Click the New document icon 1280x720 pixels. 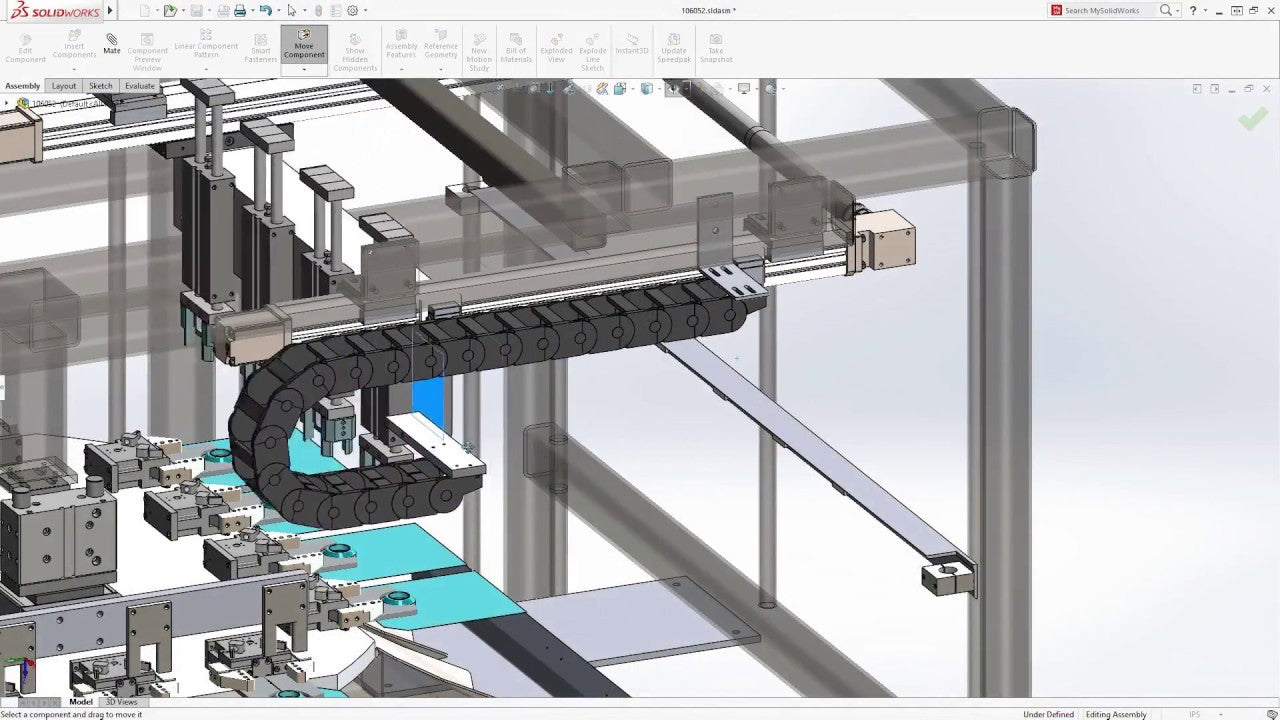(x=146, y=10)
